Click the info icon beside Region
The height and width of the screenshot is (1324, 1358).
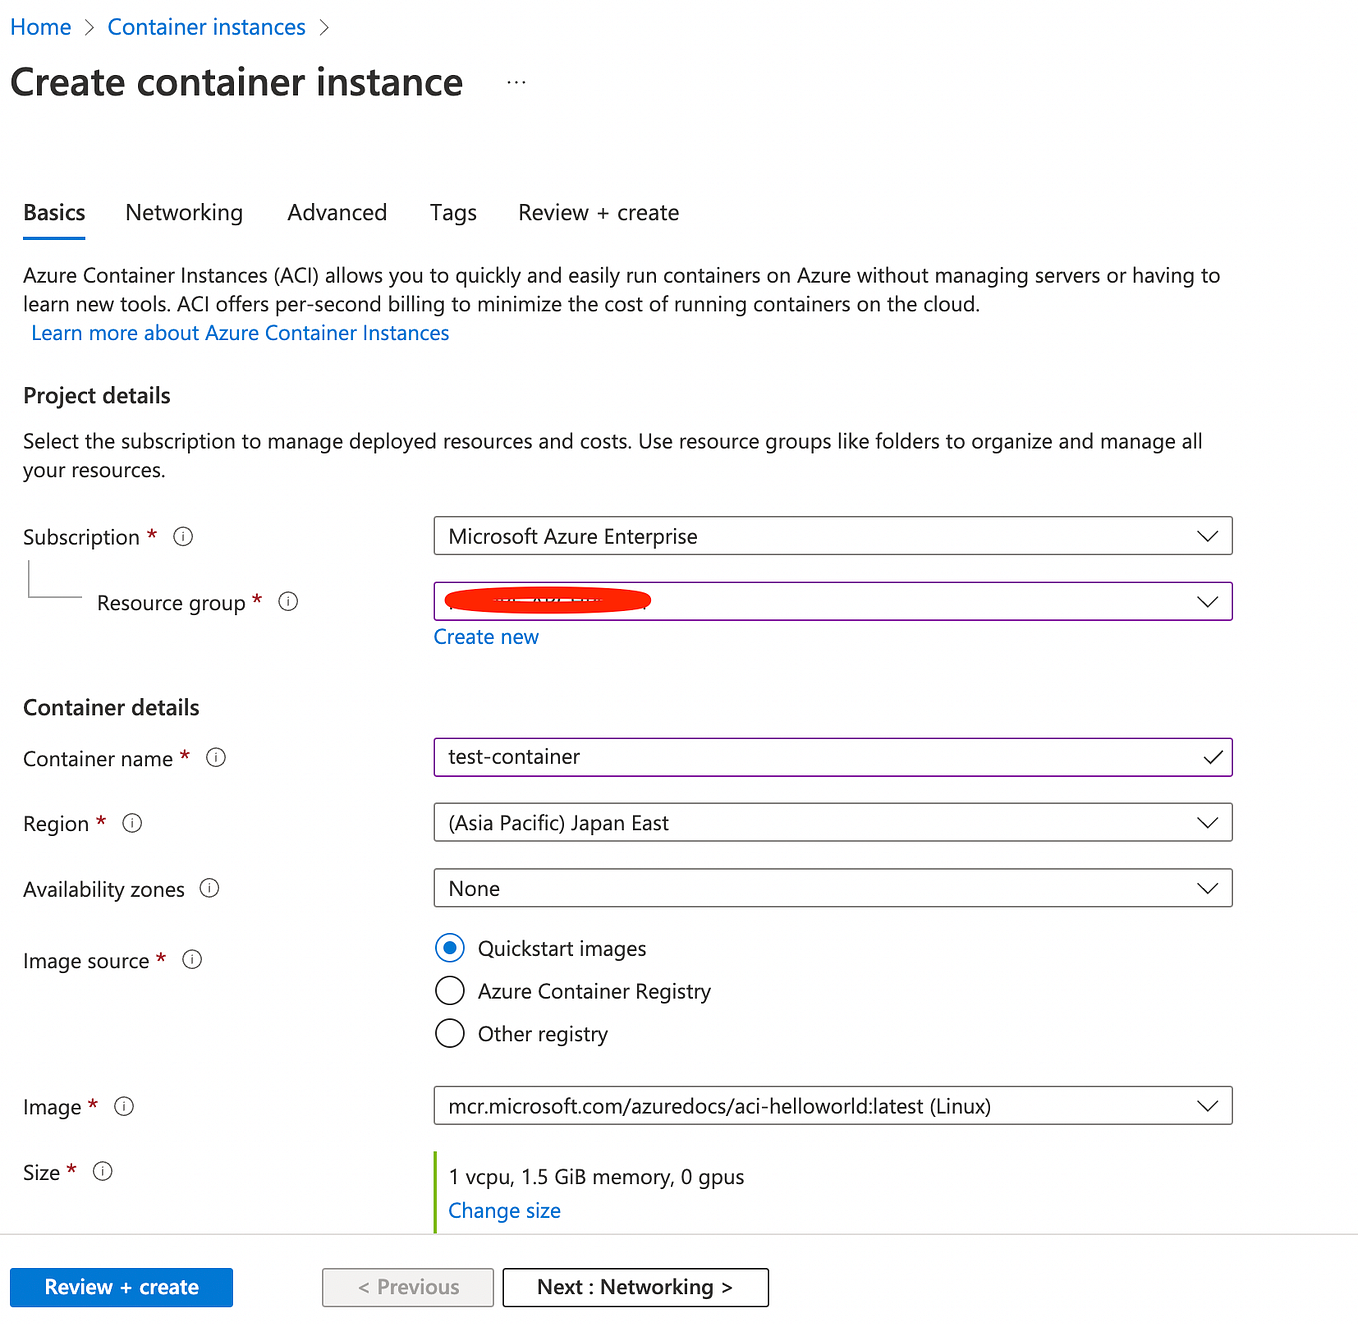point(131,823)
